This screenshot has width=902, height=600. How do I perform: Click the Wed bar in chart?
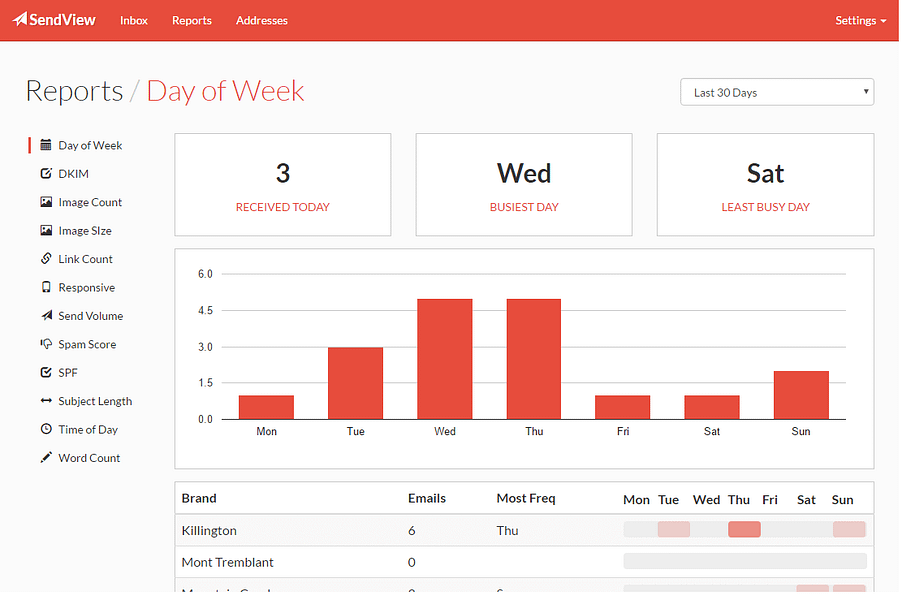445,359
